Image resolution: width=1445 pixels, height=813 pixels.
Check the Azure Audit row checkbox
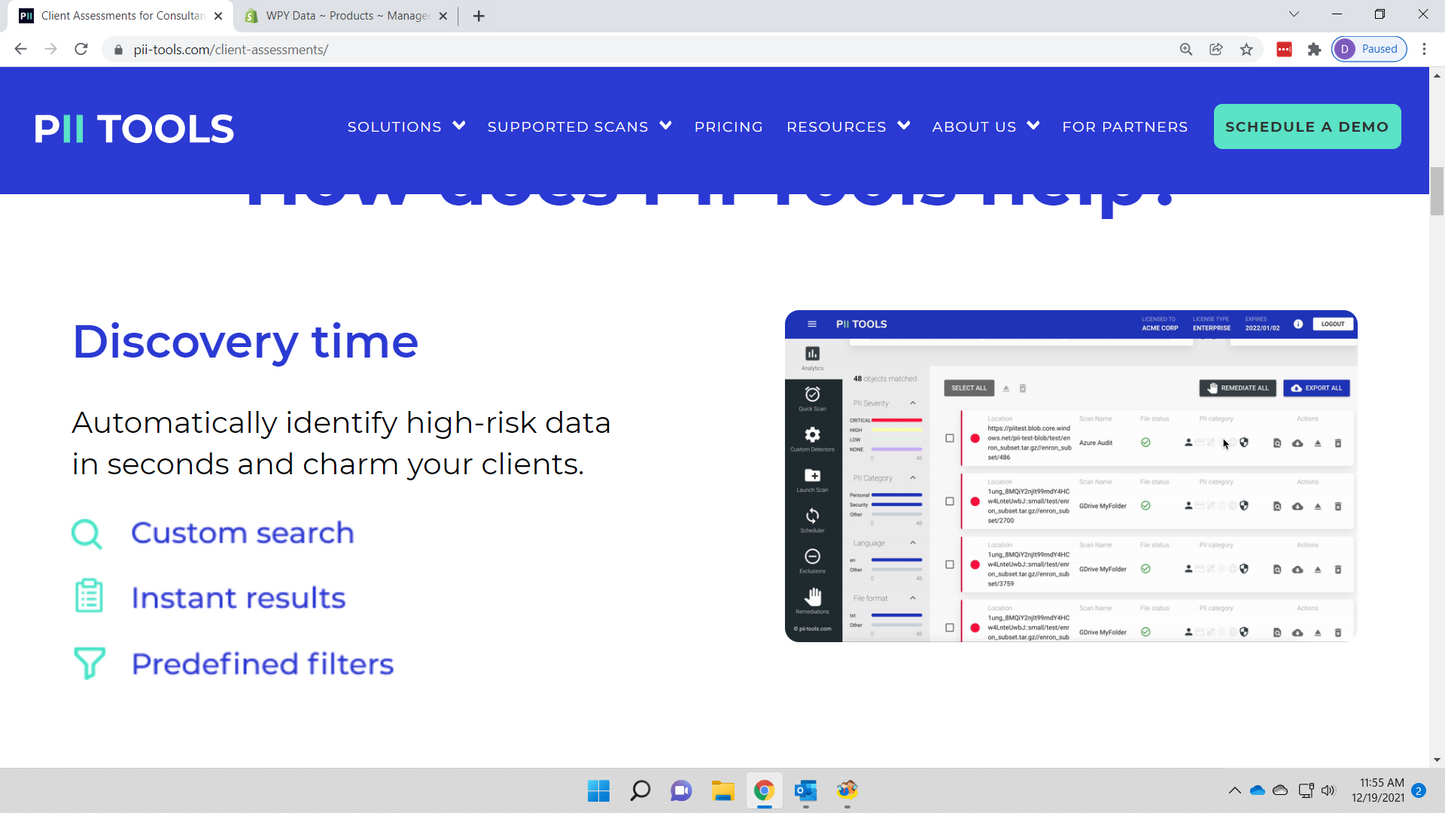950,438
